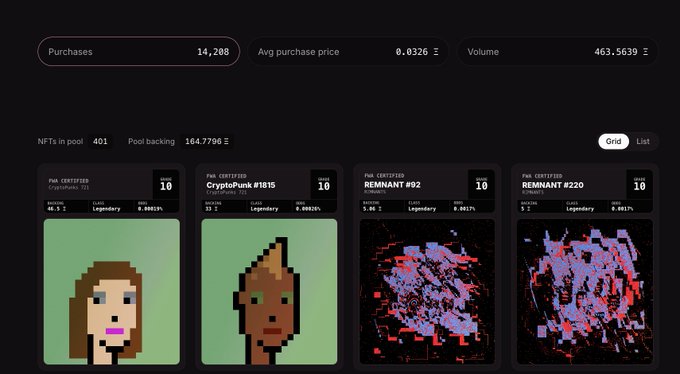Viewport: 680px width, 374px height.
Task: Select the Volume stat pill
Action: pos(557,52)
